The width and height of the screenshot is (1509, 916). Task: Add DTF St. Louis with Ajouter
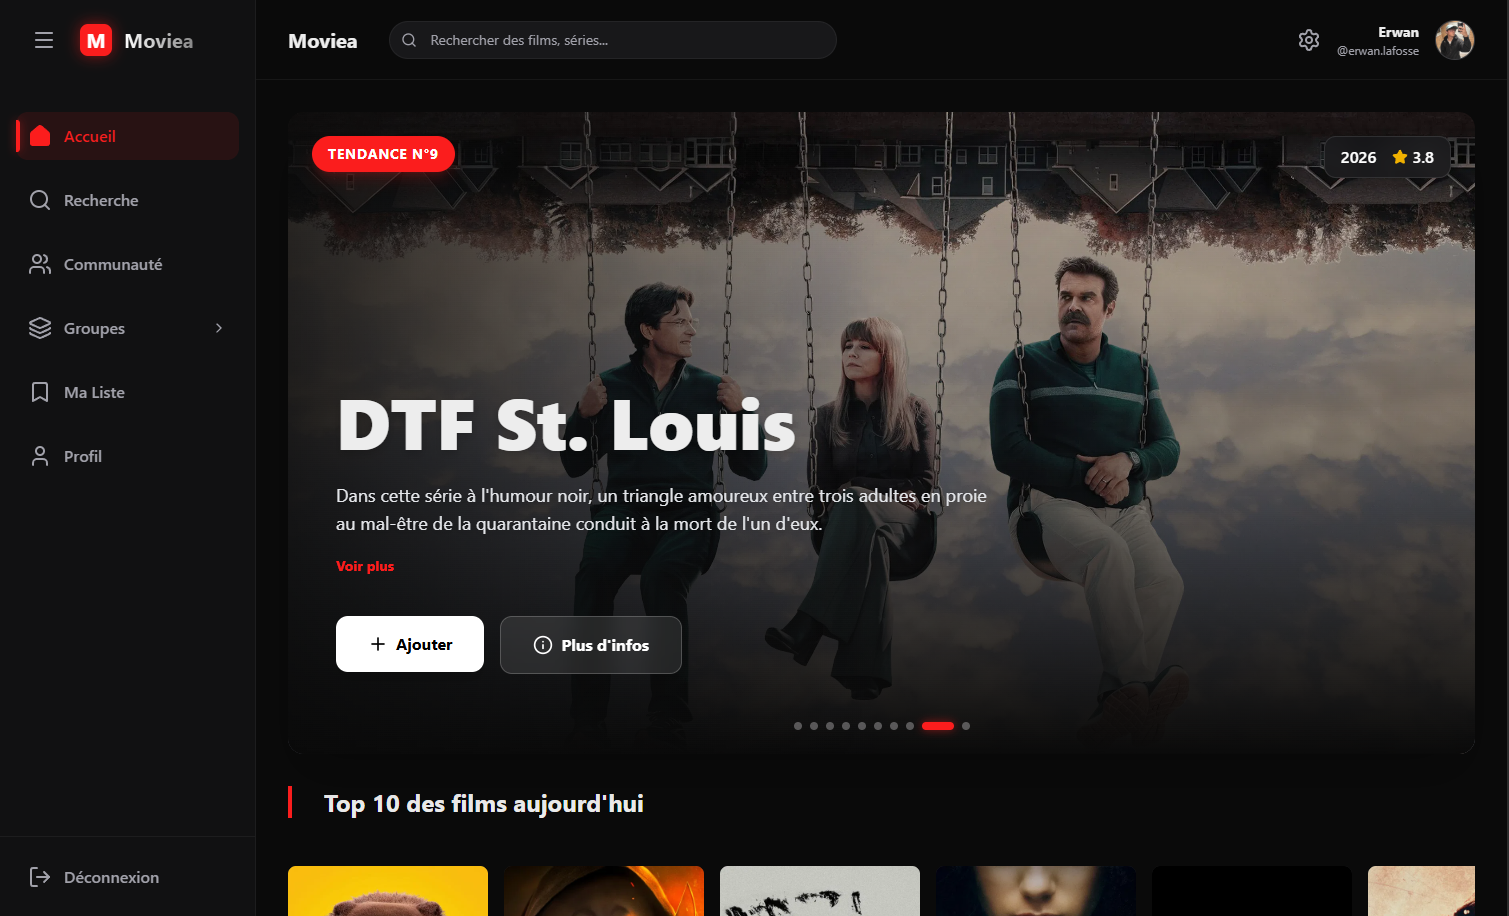click(410, 644)
